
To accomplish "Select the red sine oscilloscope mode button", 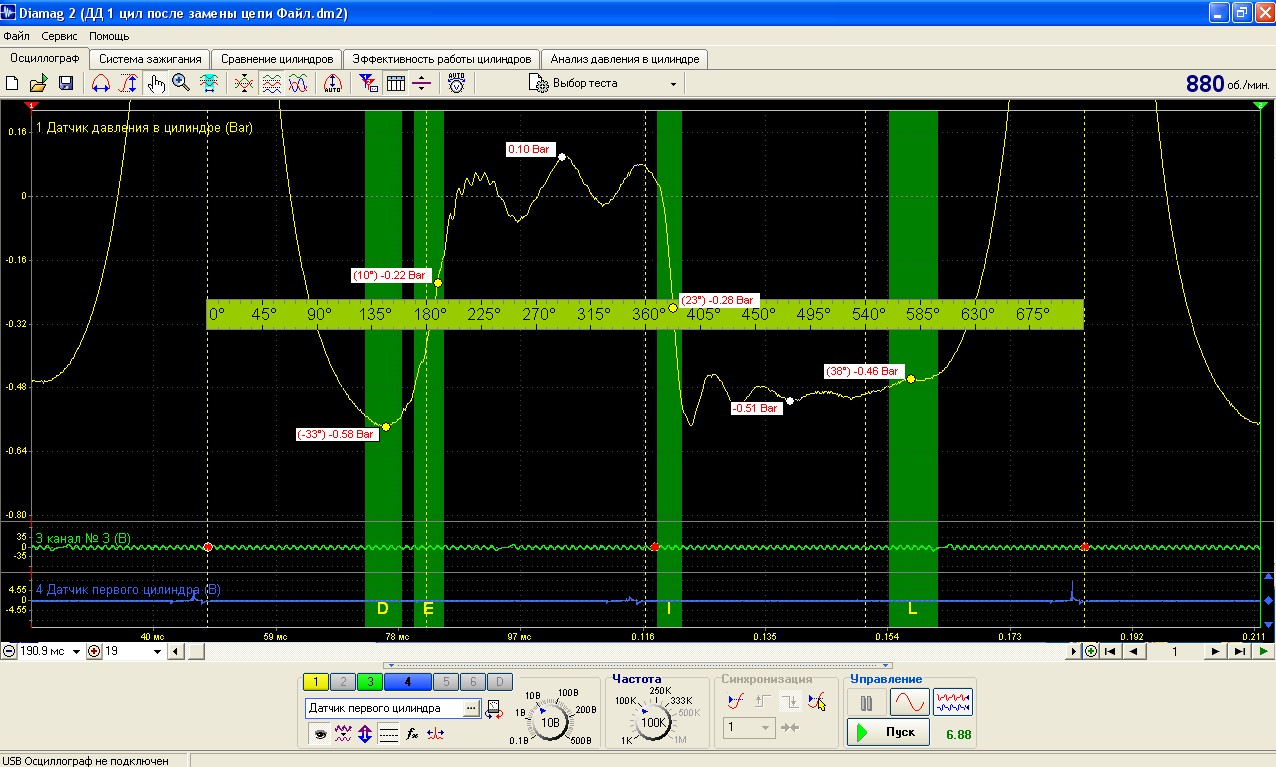I will click(910, 702).
